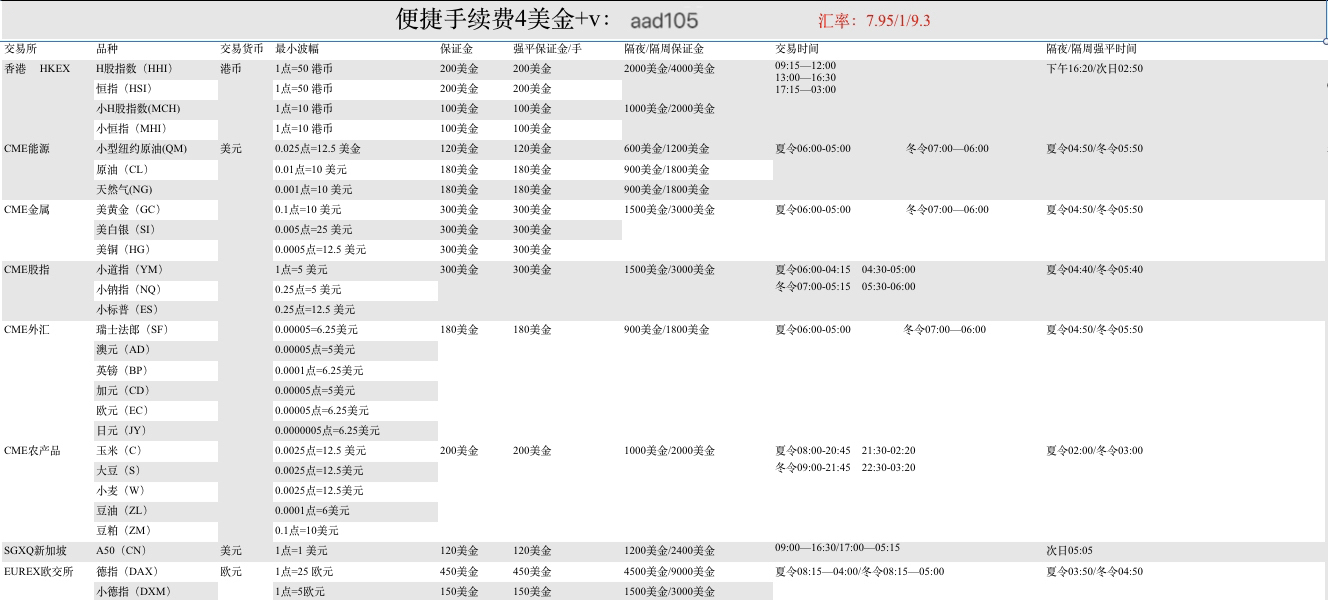Select the aad105 text in the header
The width and height of the screenshot is (1328, 600).
(x=664, y=20)
